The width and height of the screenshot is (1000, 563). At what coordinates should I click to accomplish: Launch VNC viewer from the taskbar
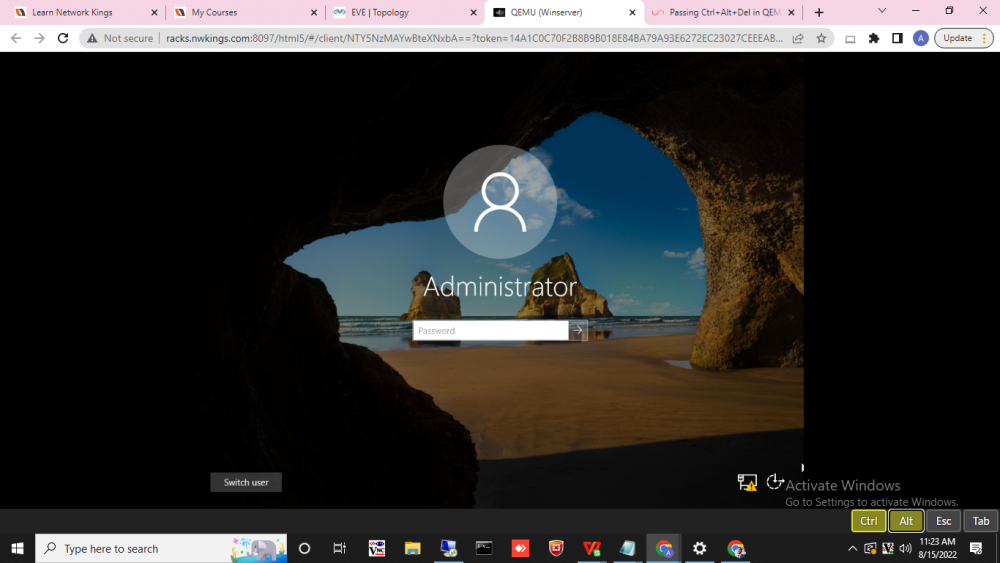pos(376,548)
